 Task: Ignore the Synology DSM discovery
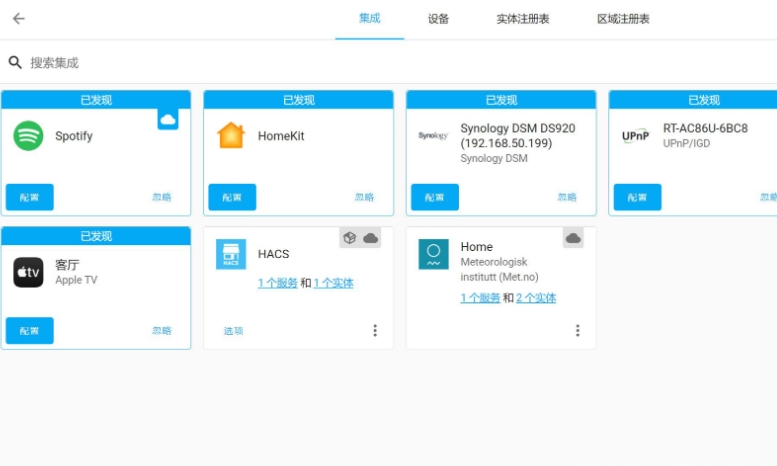(567, 197)
